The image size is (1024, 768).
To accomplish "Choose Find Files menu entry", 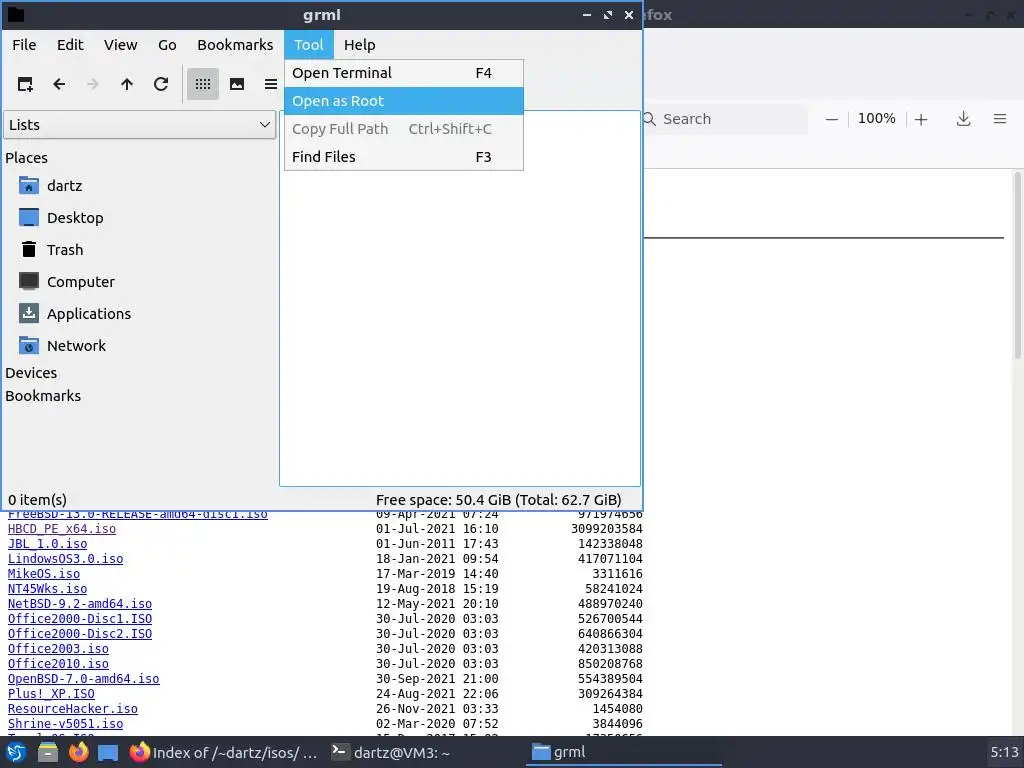I will 404,157.
